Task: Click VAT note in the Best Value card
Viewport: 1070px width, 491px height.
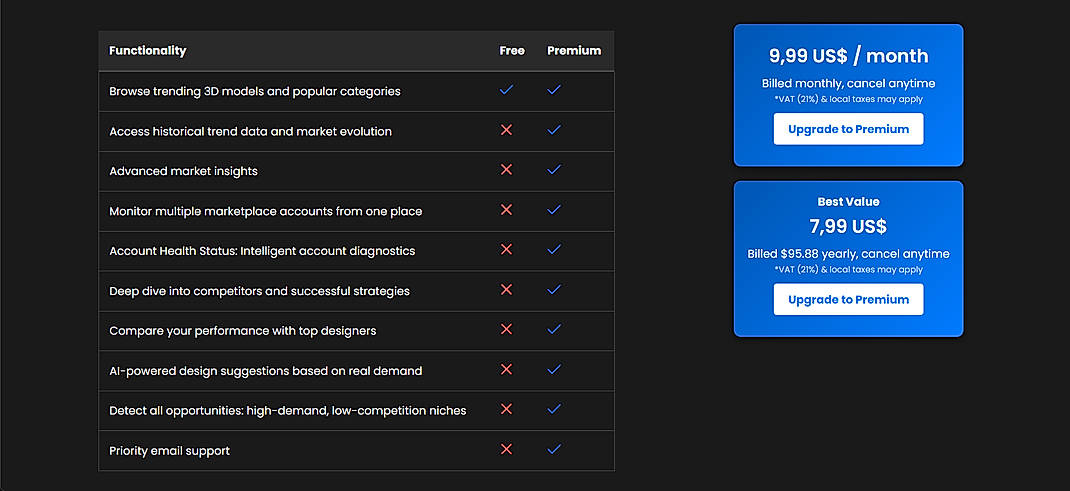Action: click(x=848, y=270)
